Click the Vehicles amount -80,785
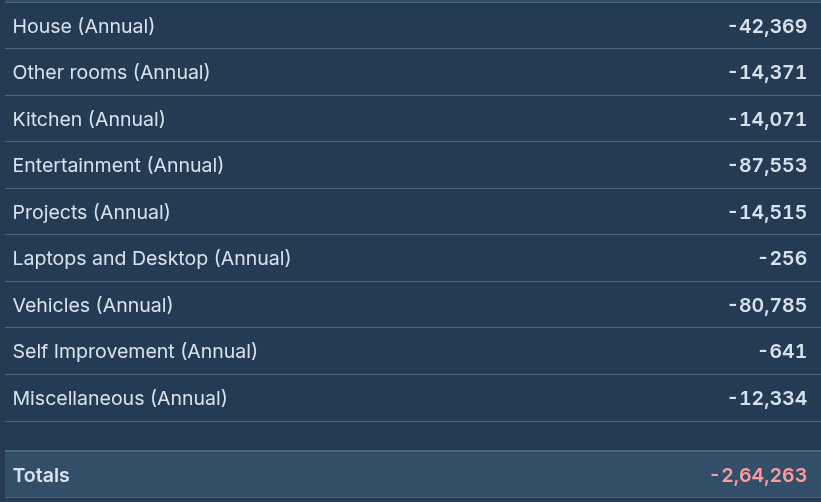Screen dimensions: 821x502 [767, 305]
